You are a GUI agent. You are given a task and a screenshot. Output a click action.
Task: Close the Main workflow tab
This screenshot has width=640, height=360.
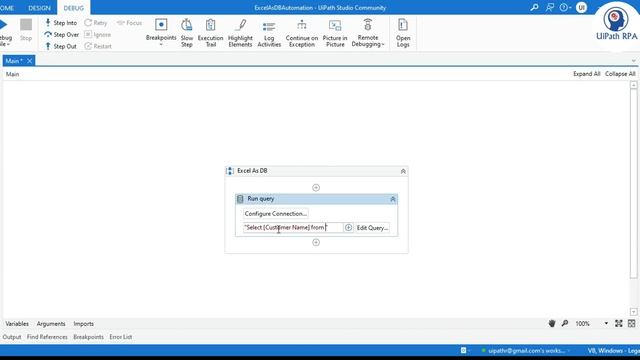coord(29,61)
